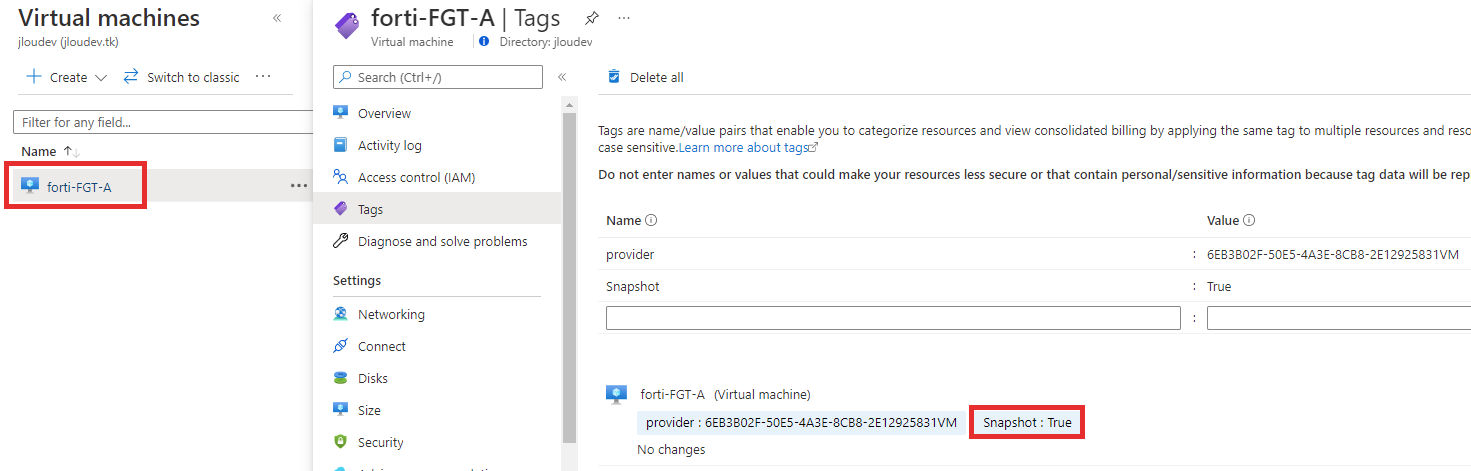Viewport: 1471px width, 471px height.
Task: Click the Overview monitor icon
Action: (340, 113)
